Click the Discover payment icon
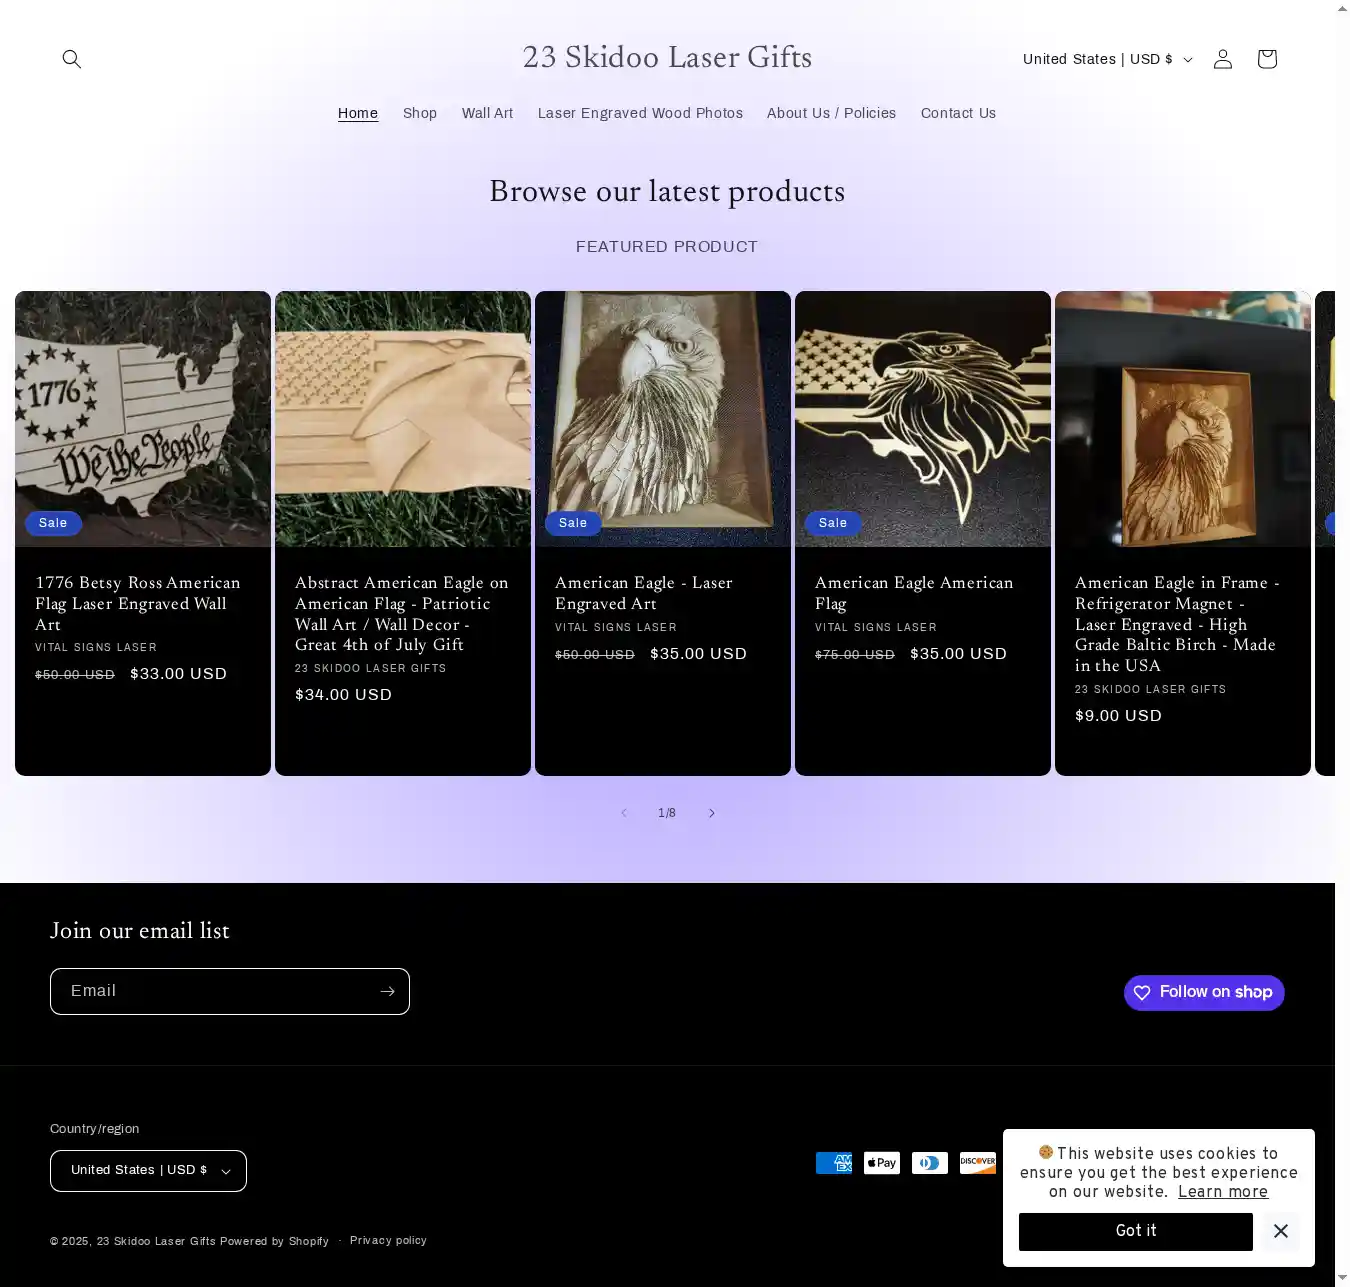 tap(977, 1163)
